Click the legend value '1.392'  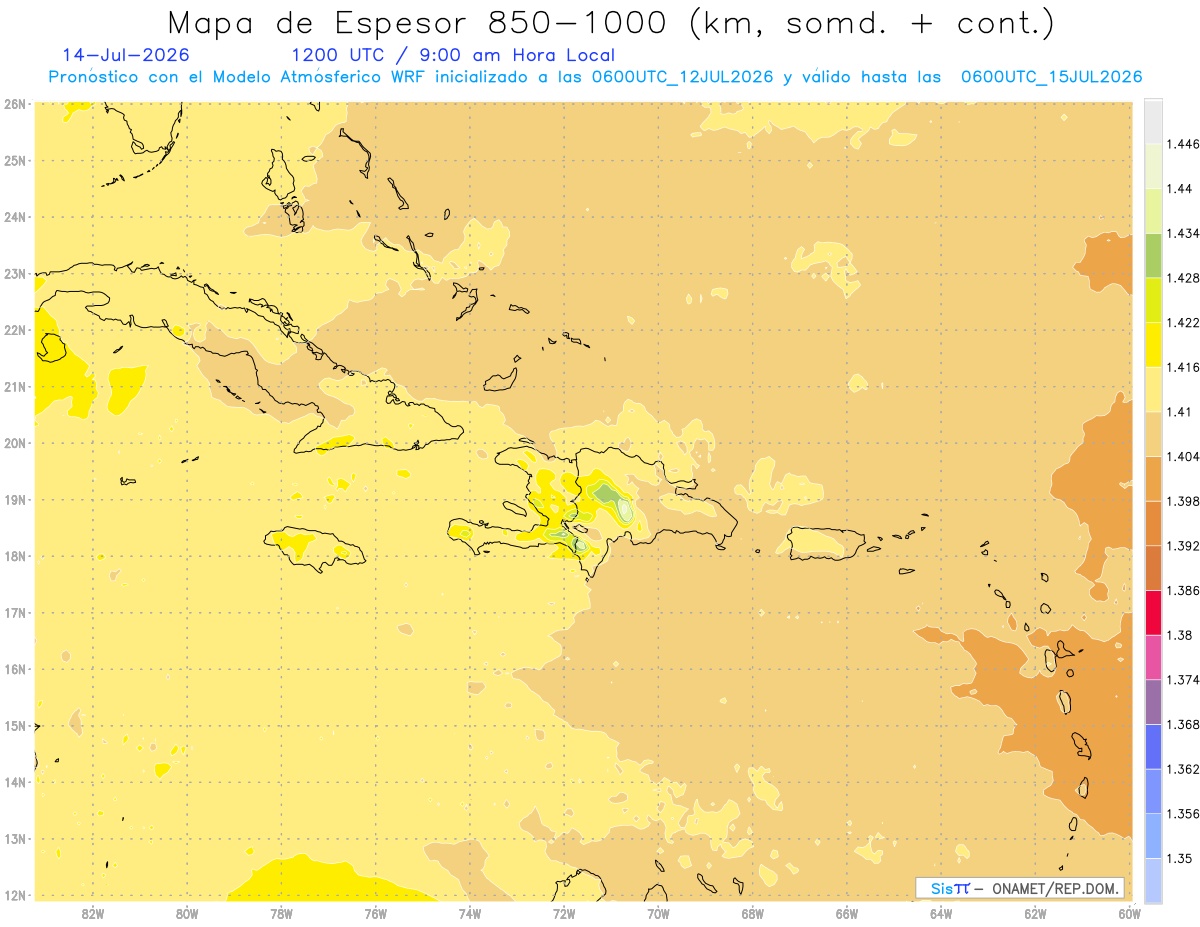(x=1182, y=546)
